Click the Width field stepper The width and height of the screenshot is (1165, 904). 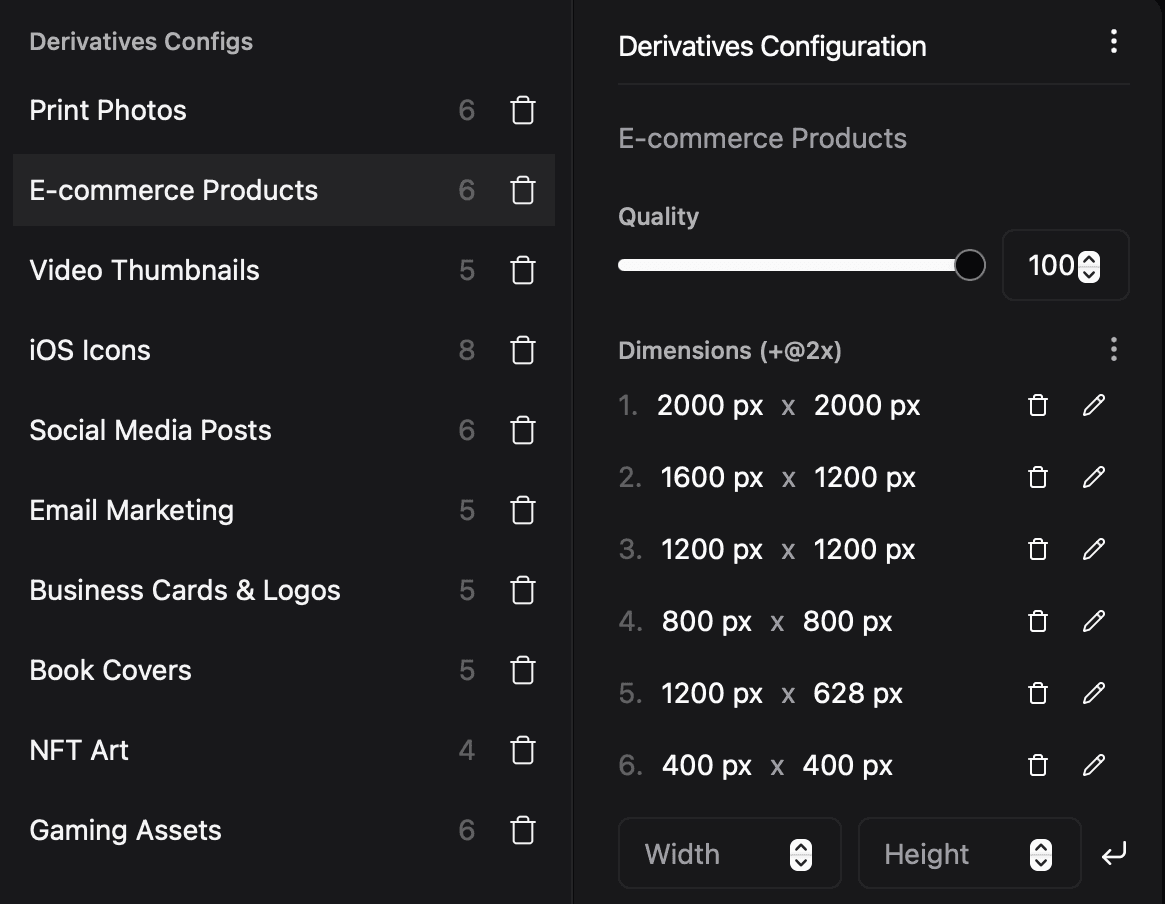pos(801,854)
